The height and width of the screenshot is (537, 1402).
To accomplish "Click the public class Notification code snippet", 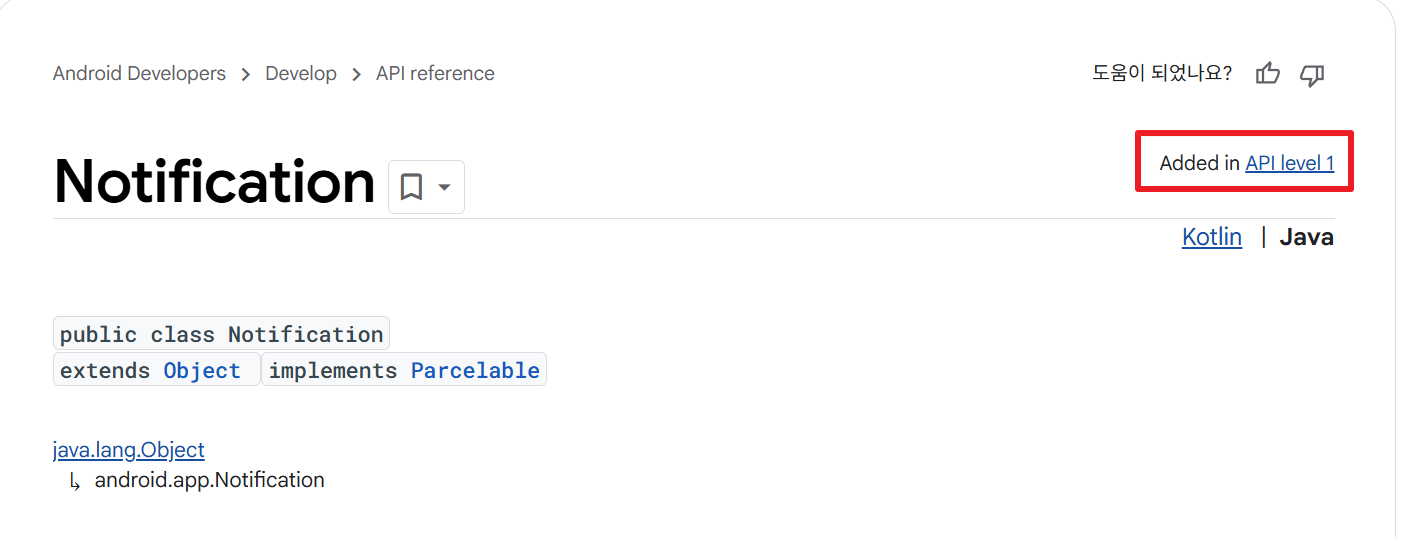I will pyautogui.click(x=221, y=334).
